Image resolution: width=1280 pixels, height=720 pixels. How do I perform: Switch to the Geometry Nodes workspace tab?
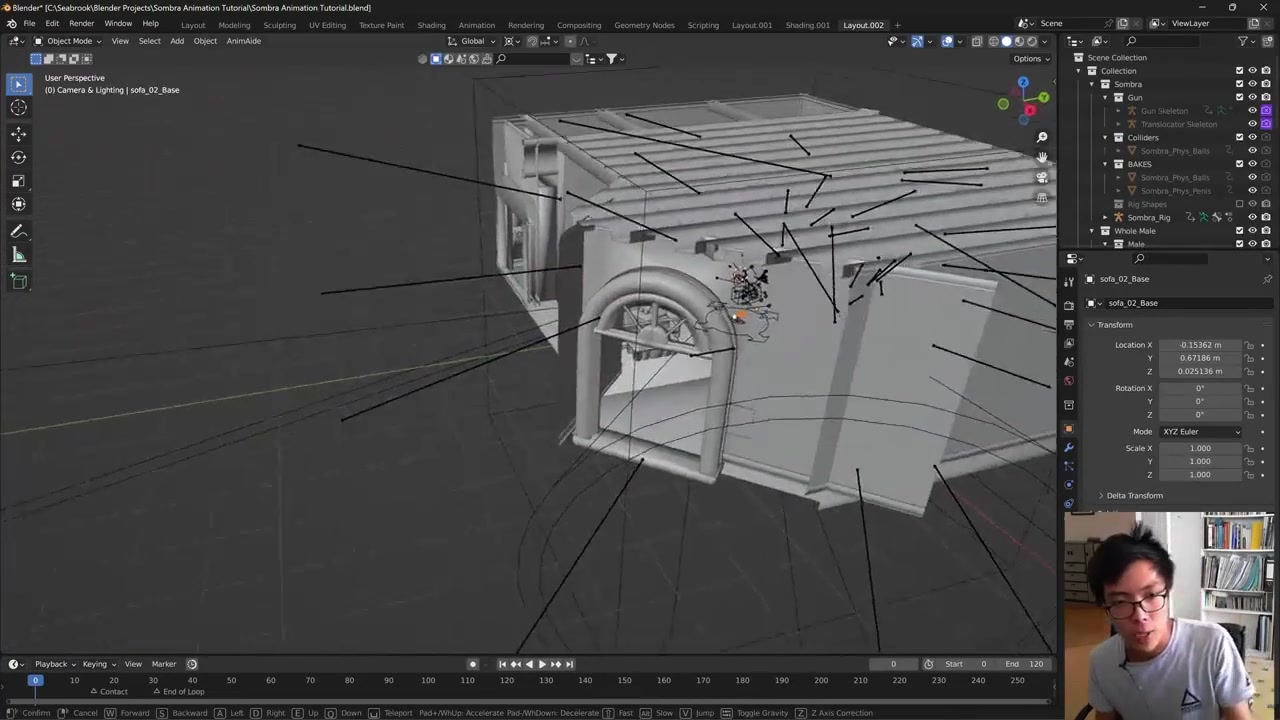click(644, 25)
